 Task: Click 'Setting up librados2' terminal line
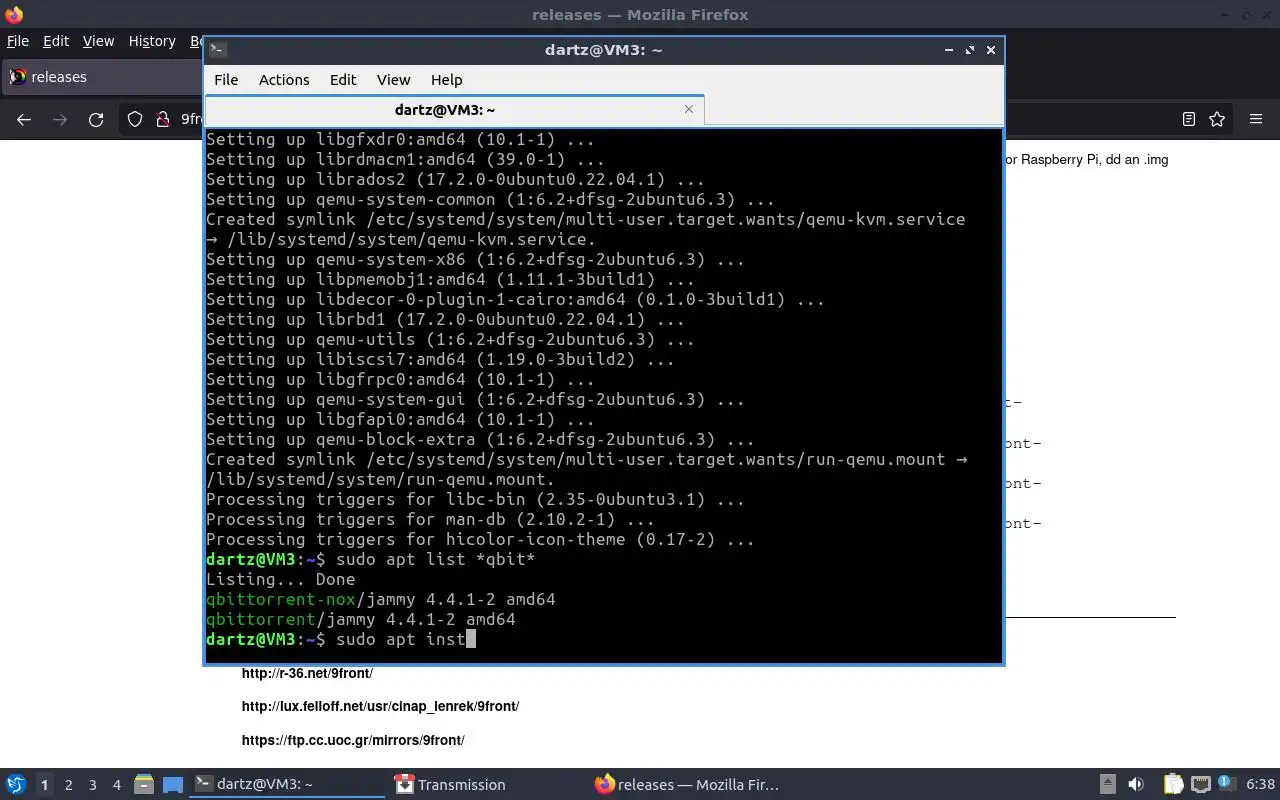pyautogui.click(x=455, y=179)
